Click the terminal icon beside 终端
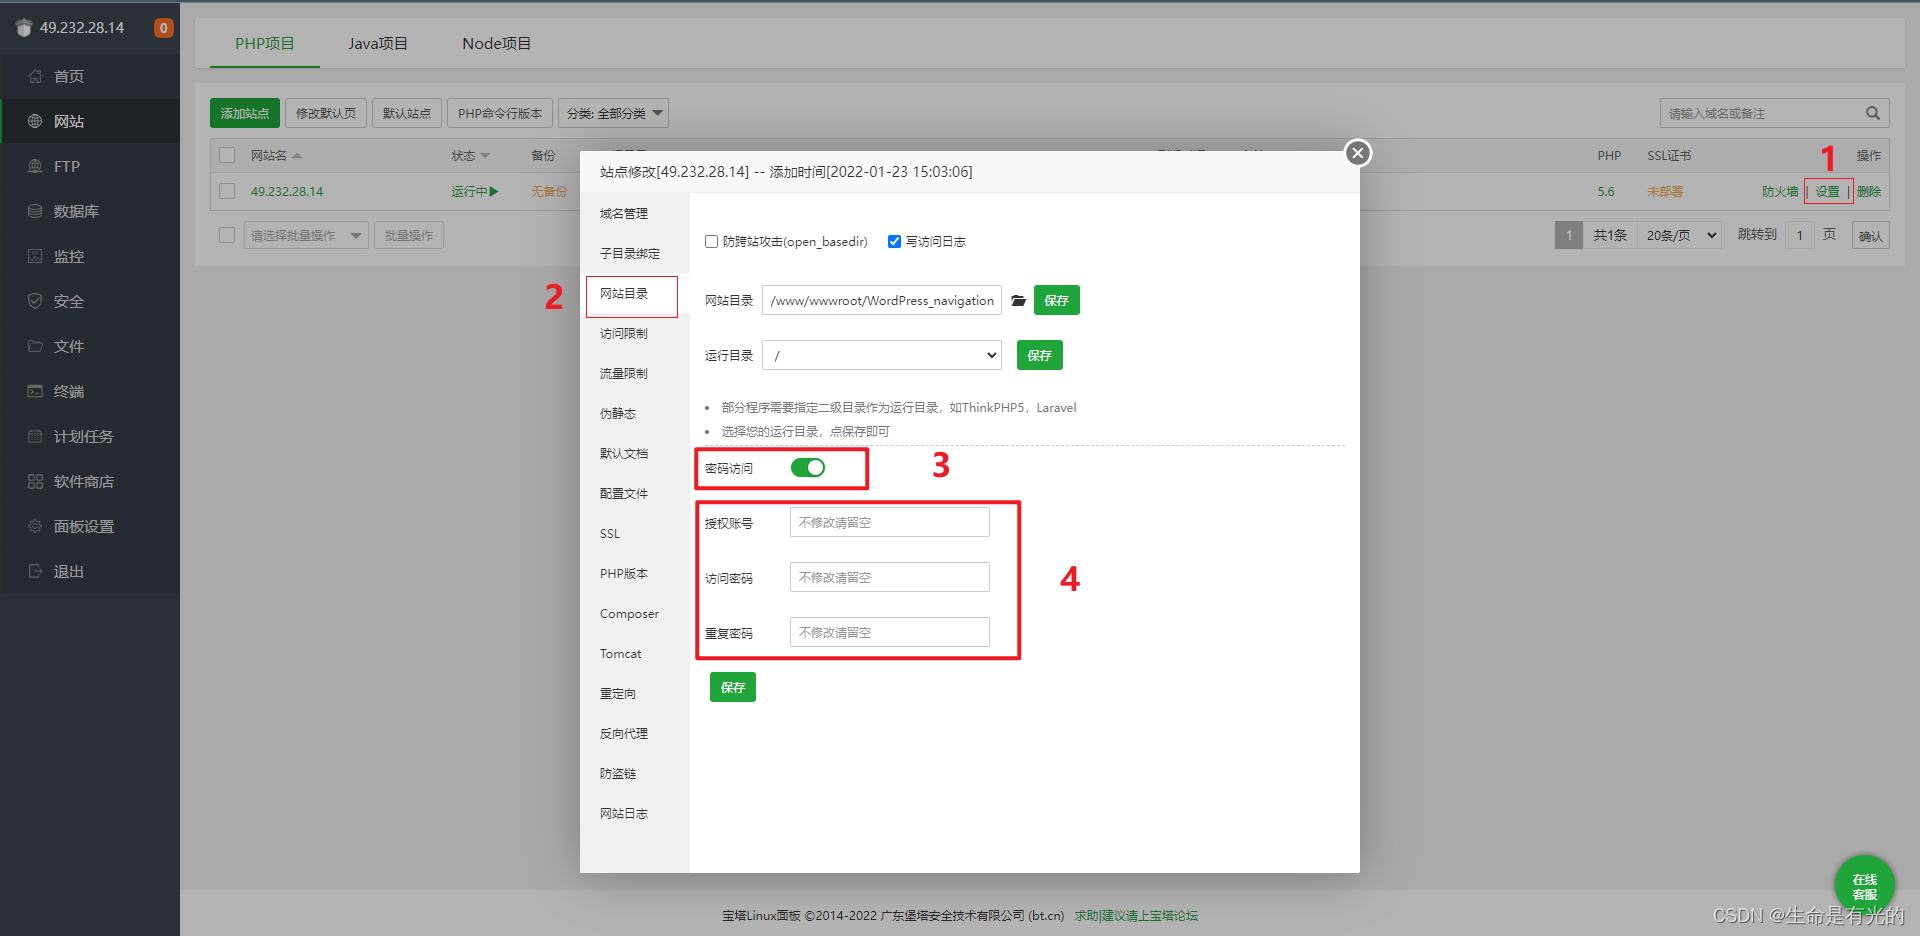Image resolution: width=1920 pixels, height=936 pixels. (x=35, y=391)
